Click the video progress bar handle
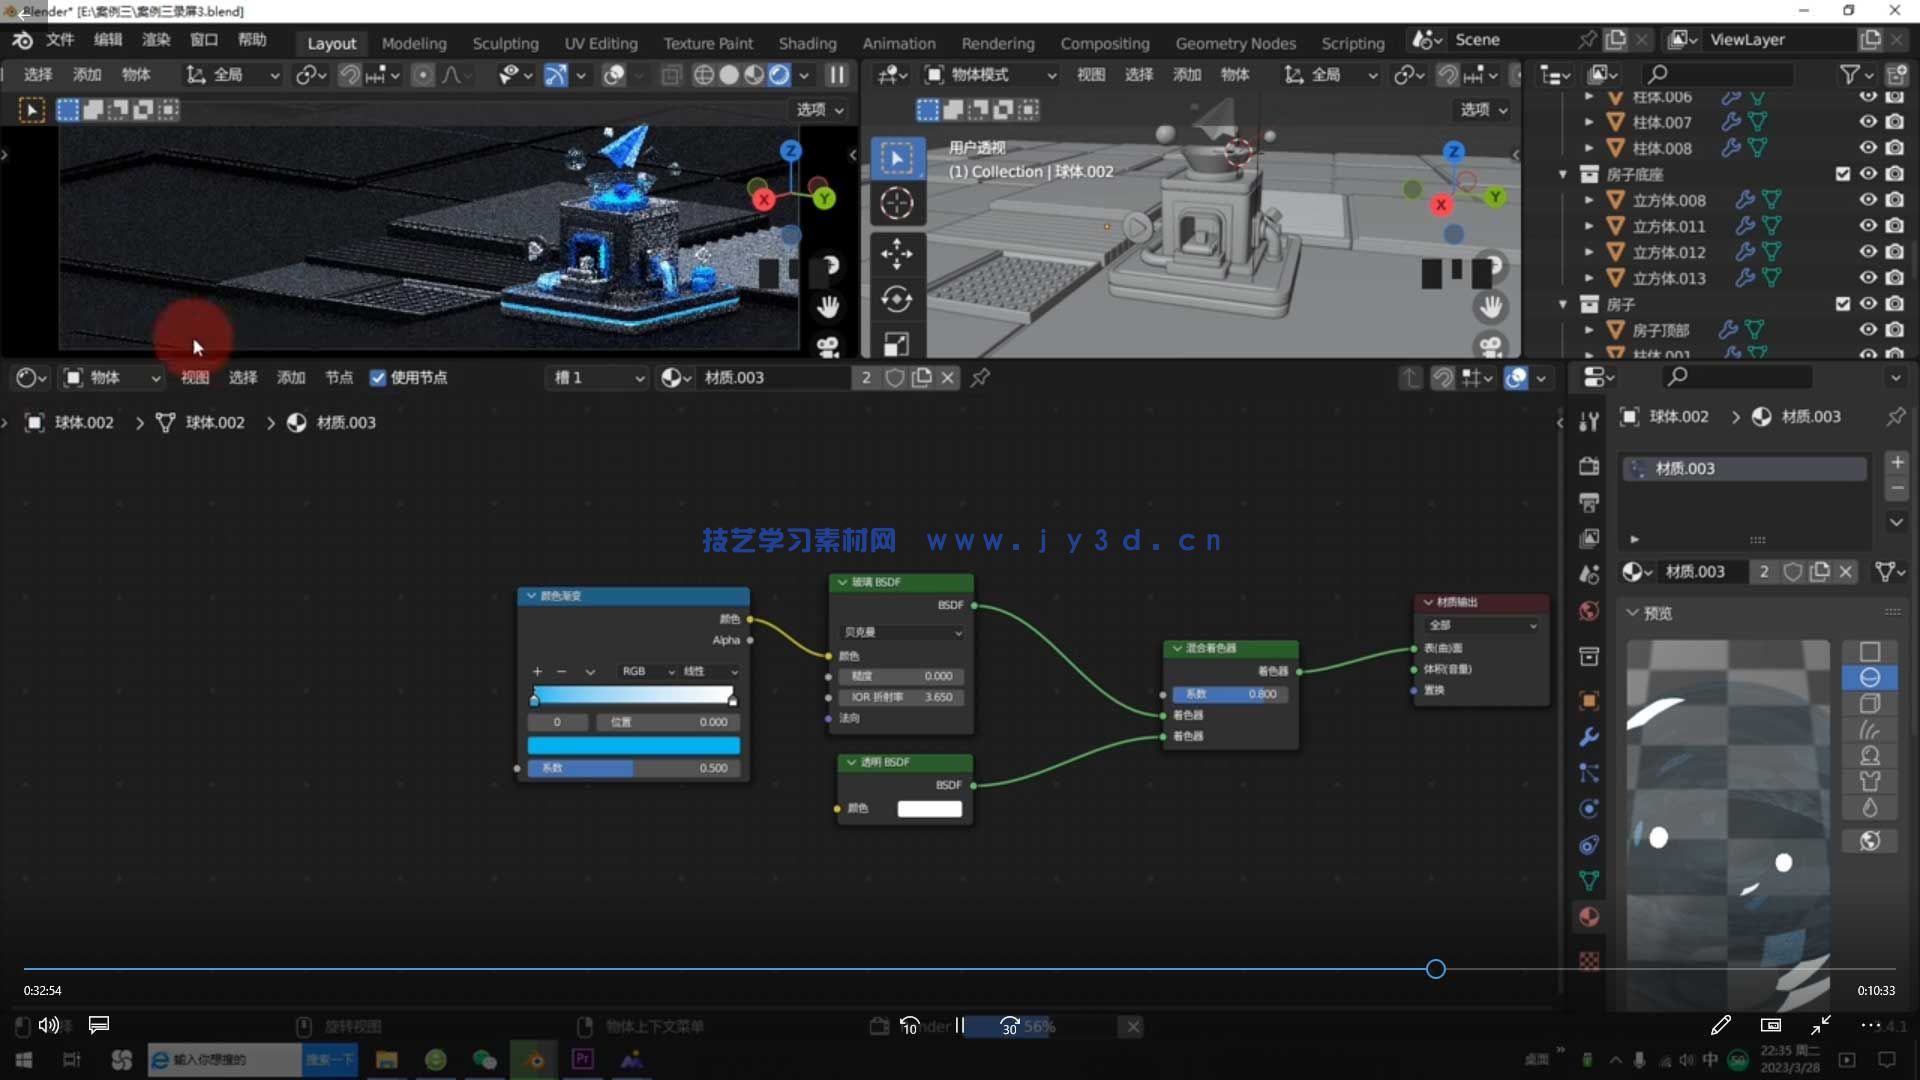This screenshot has width=1920, height=1080. point(1435,969)
